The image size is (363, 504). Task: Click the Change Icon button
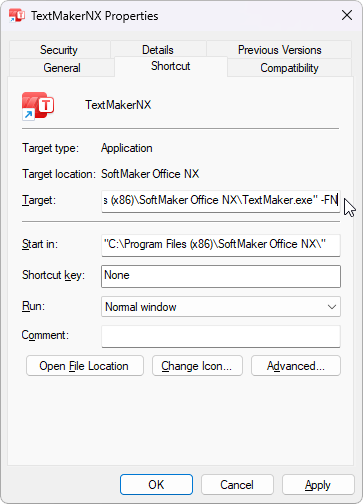197,366
